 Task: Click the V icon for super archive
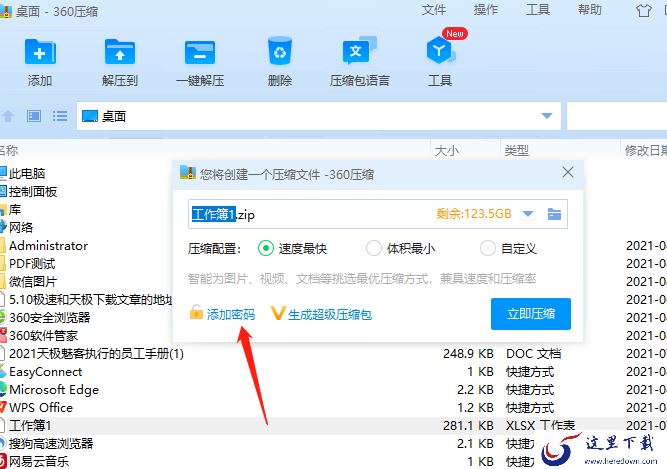point(278,313)
